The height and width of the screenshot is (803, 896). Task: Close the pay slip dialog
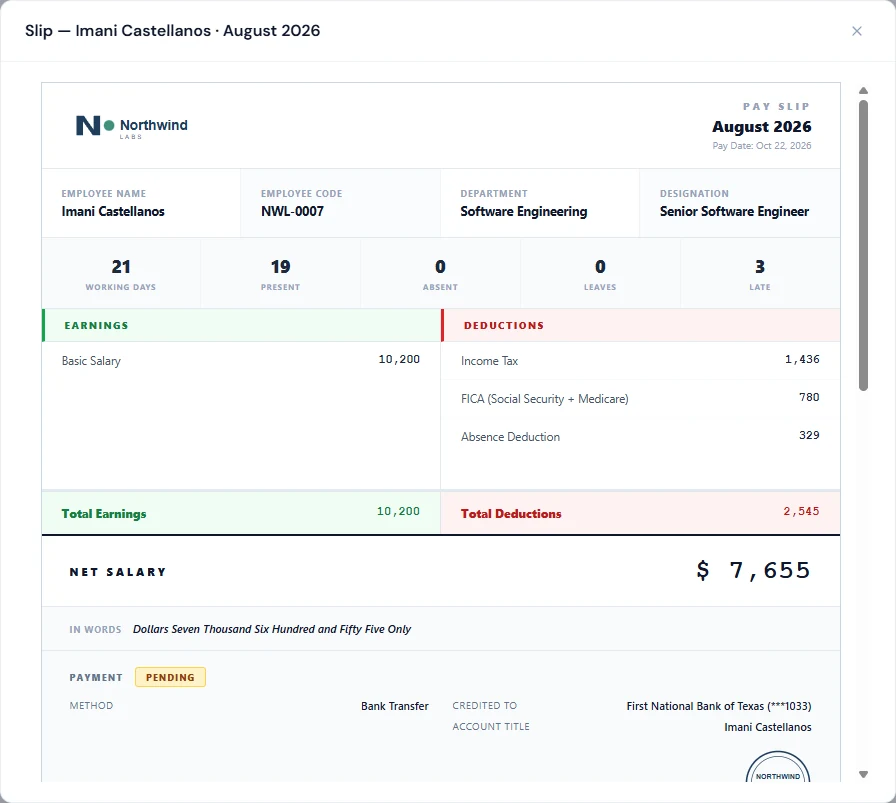click(x=857, y=31)
